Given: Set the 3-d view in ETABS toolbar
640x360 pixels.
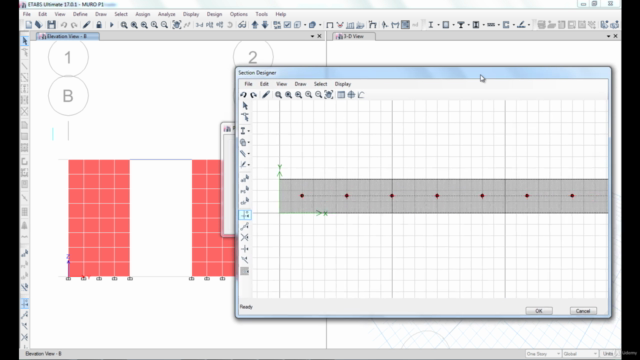Looking at the screenshot, I should tap(199, 25).
